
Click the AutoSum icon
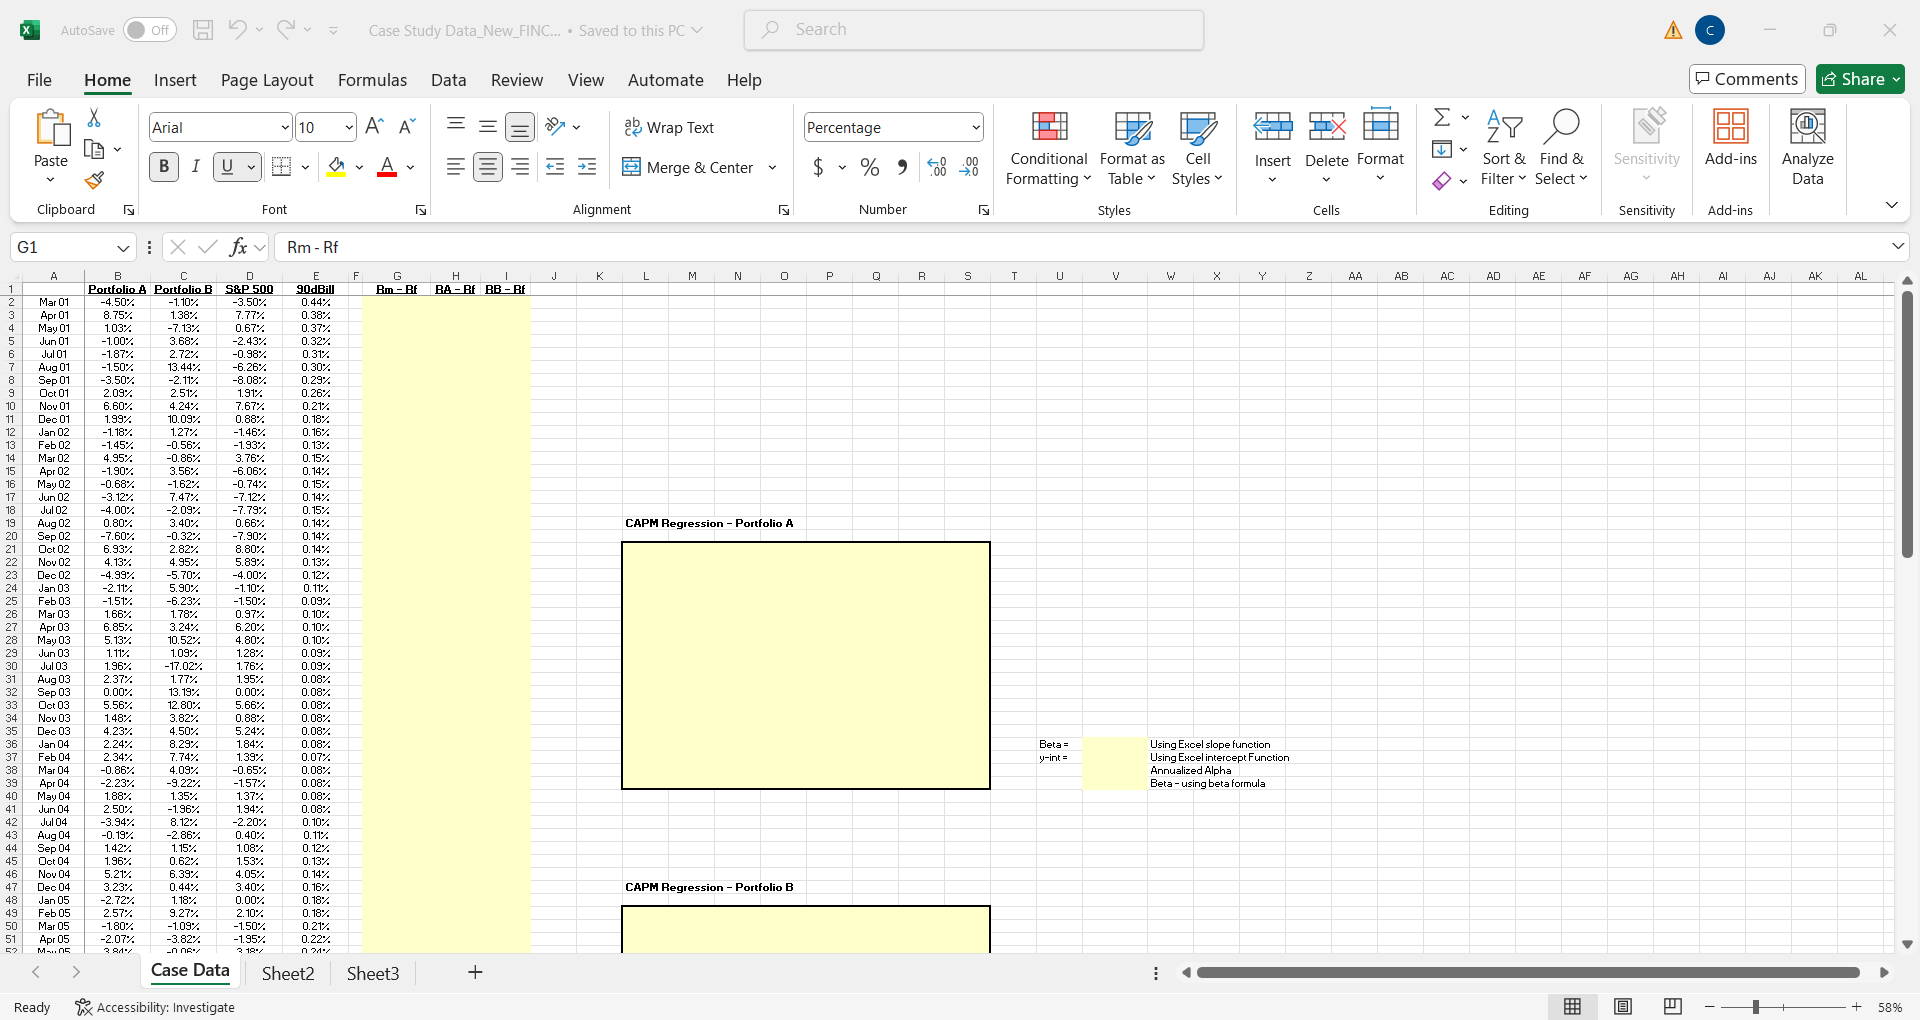click(x=1443, y=116)
